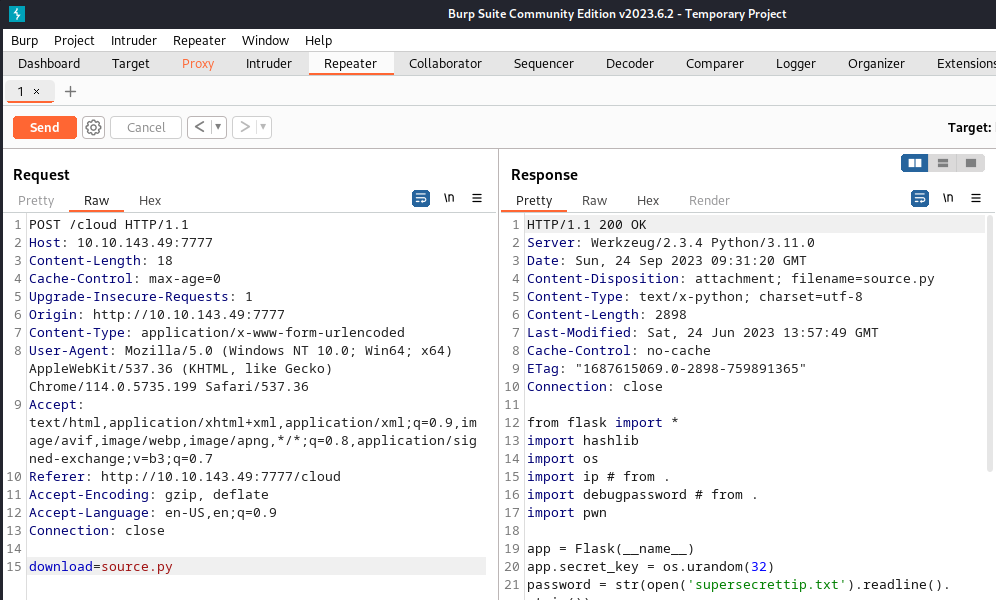
Task: Expand the back-history dropdown arrow
Action: [218, 128]
